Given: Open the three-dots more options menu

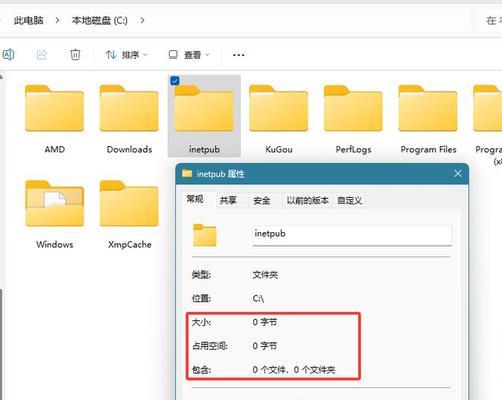Looking at the screenshot, I should [x=239, y=55].
